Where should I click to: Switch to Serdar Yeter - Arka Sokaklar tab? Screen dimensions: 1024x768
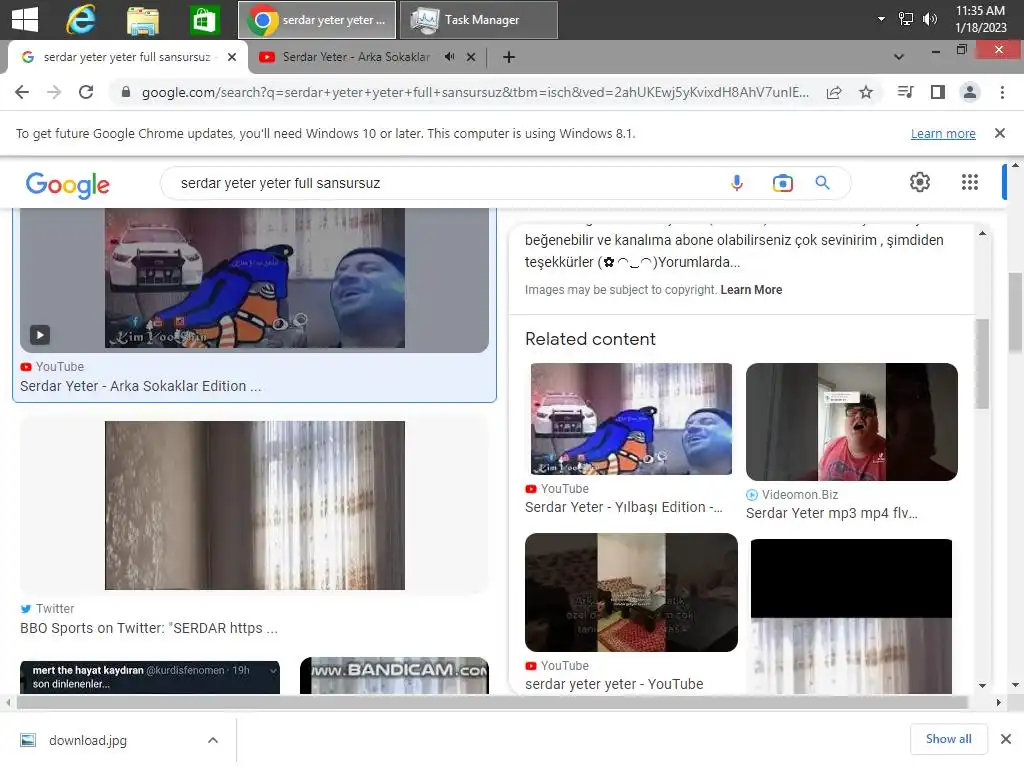(356, 57)
